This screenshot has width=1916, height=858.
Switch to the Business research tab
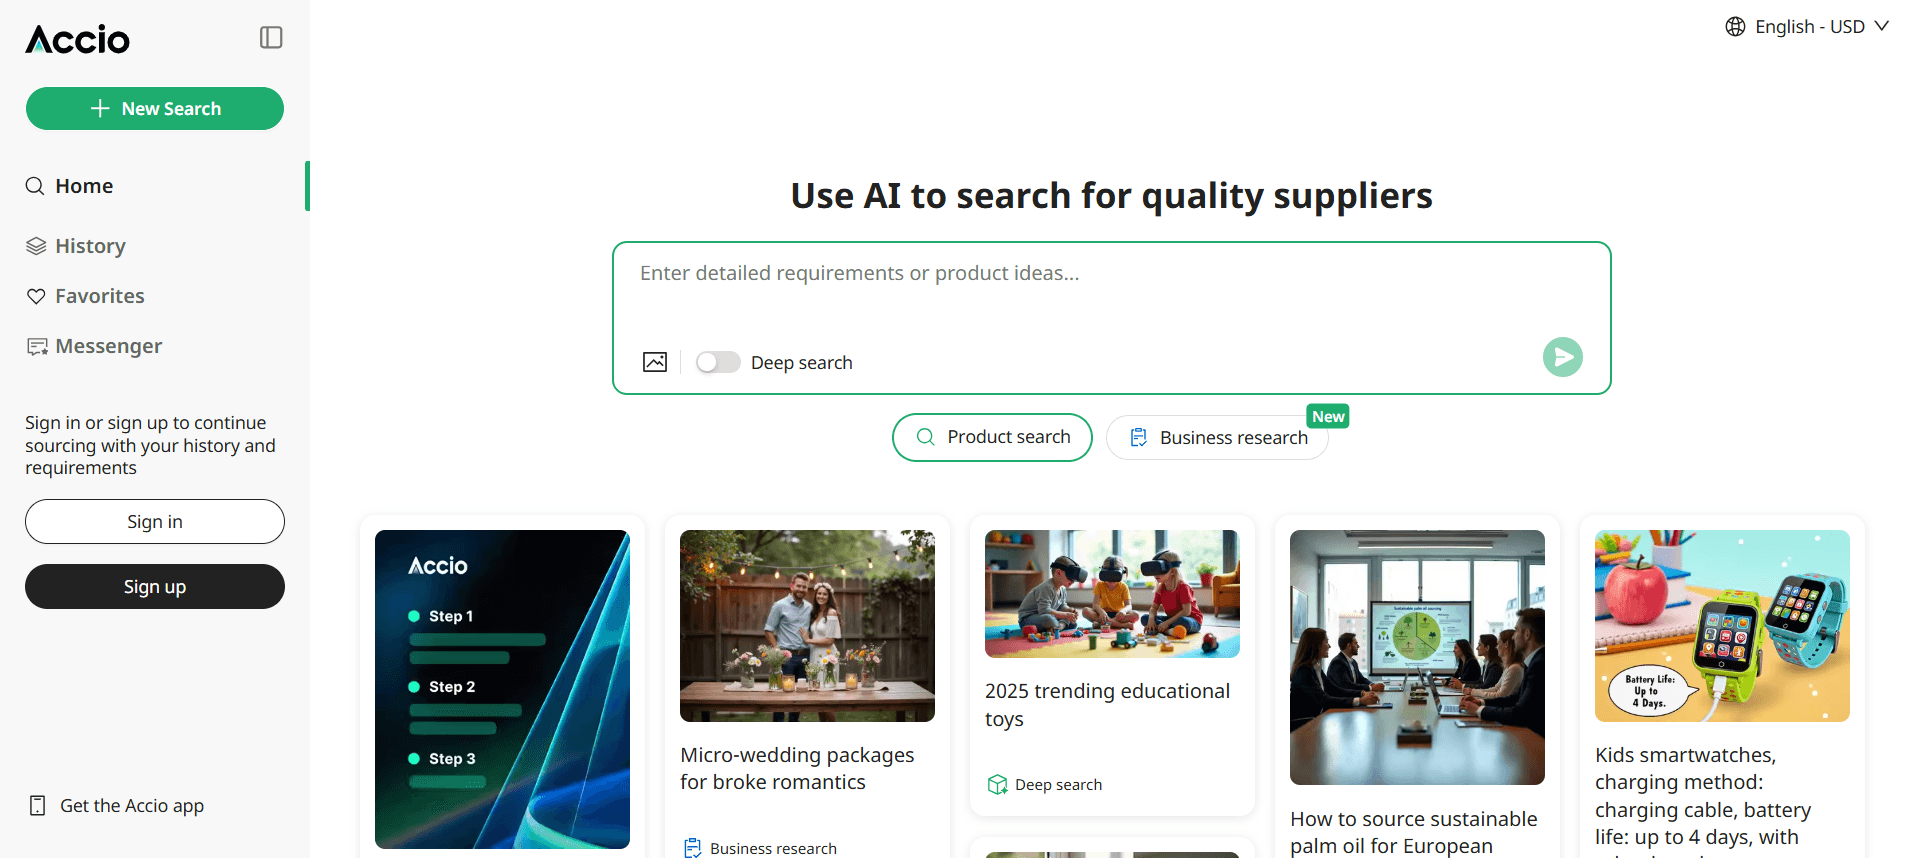click(x=1217, y=437)
